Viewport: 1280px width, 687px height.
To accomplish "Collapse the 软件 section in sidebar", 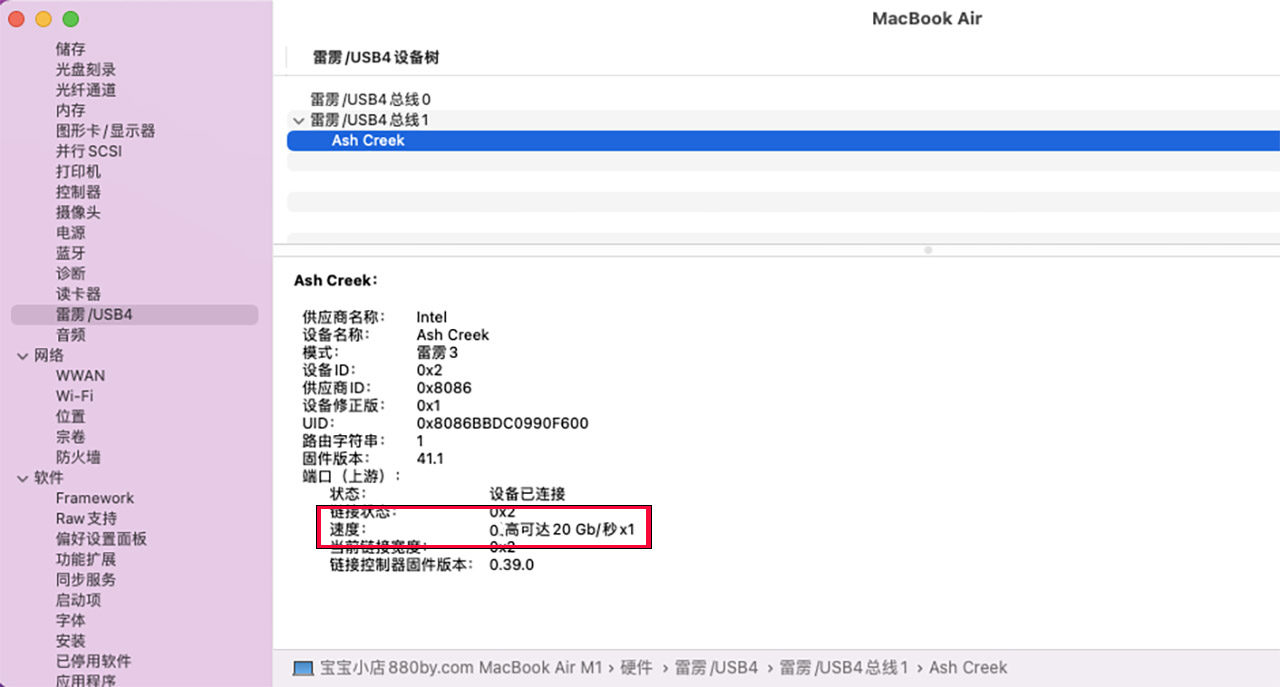I will point(22,478).
